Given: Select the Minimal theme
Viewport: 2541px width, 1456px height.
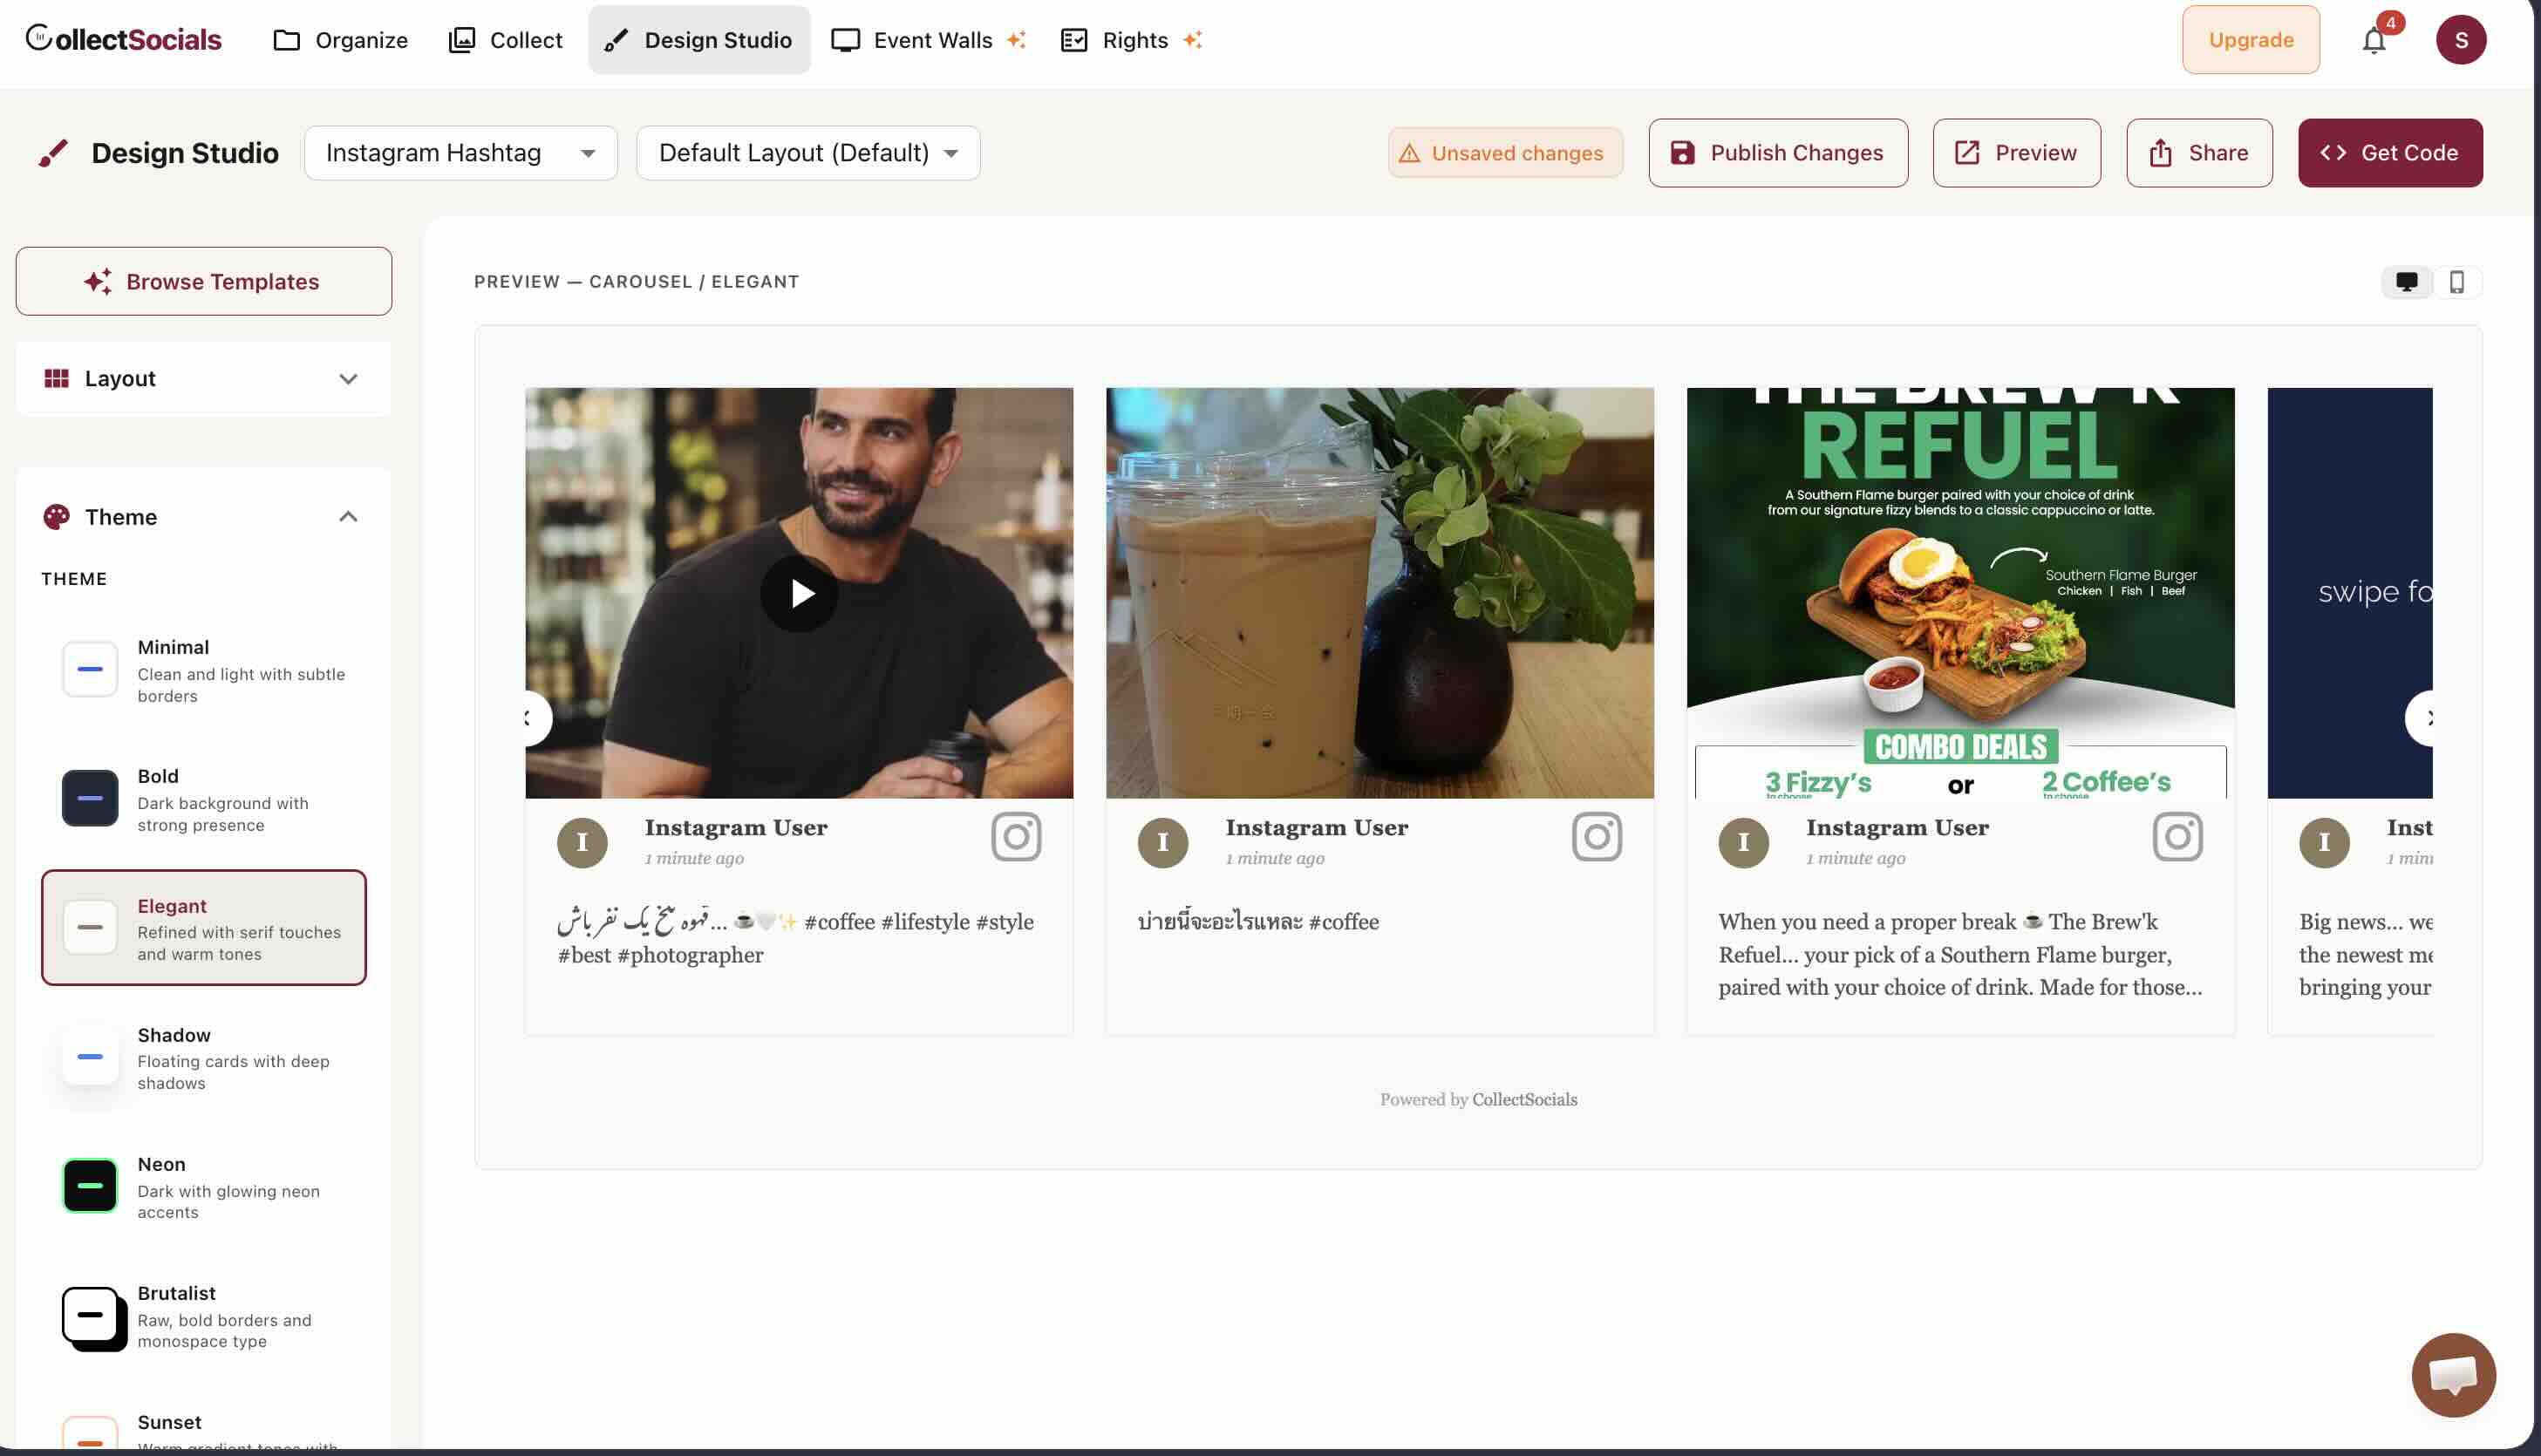Looking at the screenshot, I should [x=204, y=670].
